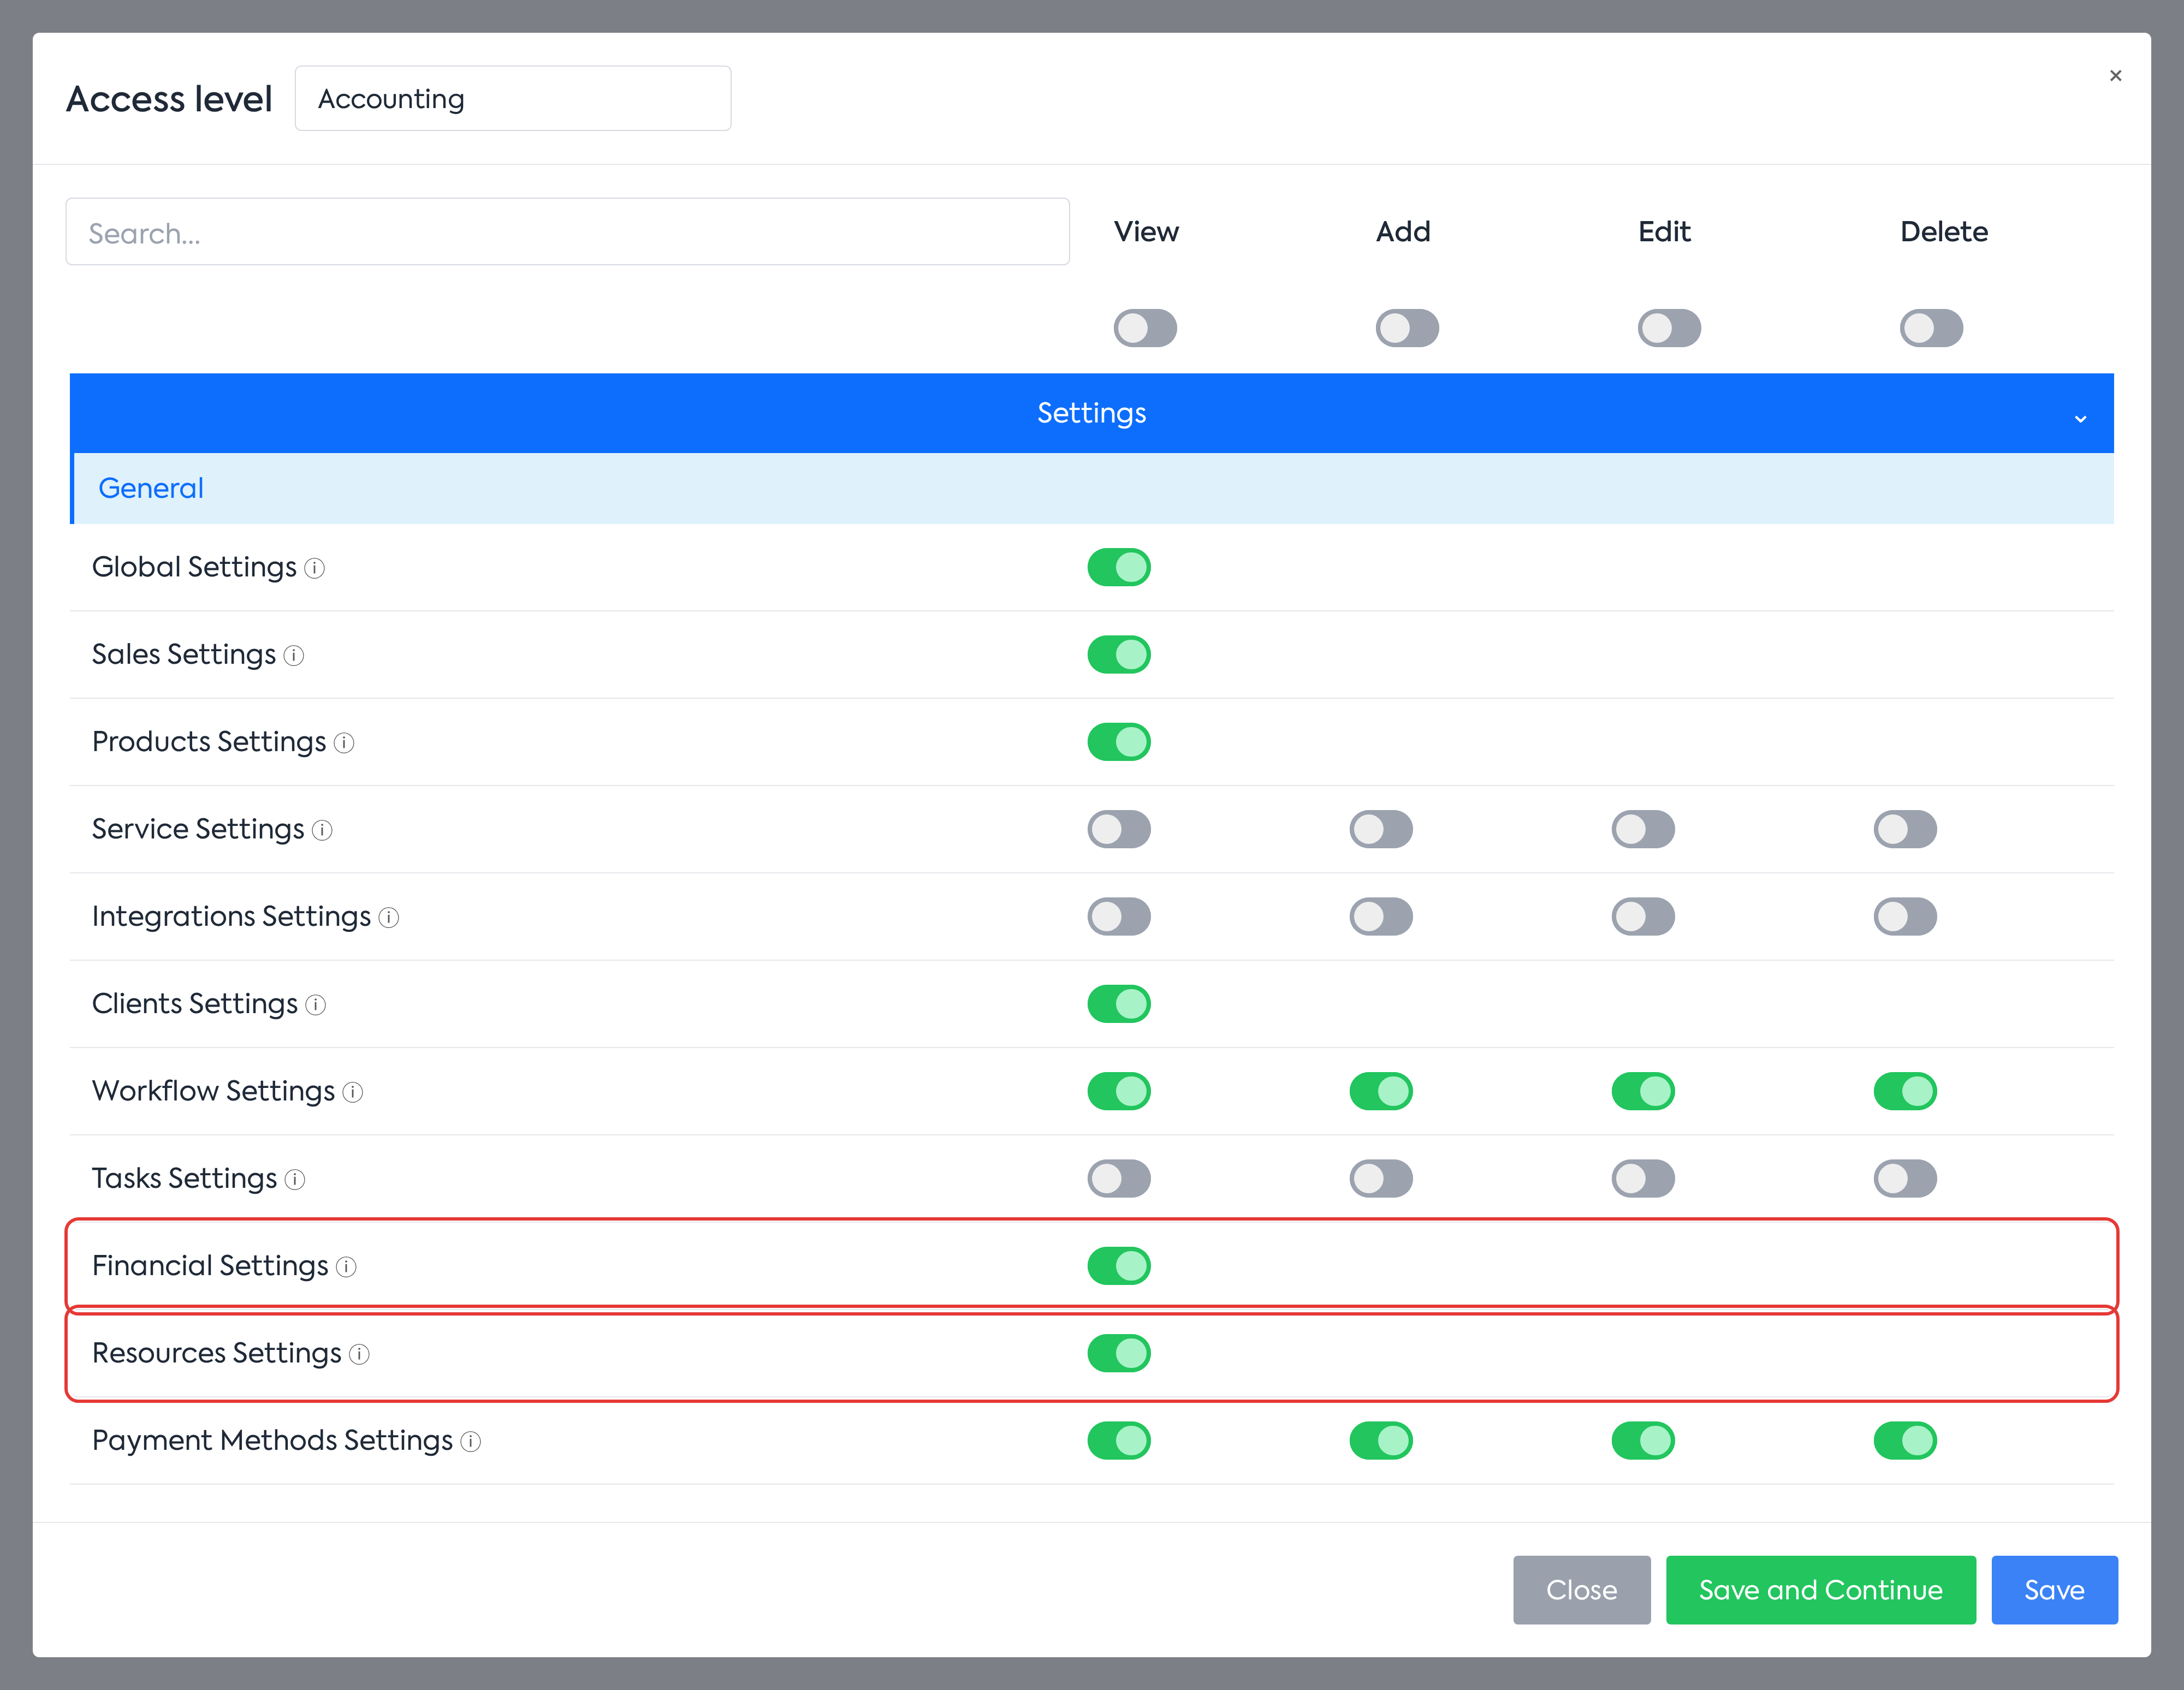
Task: Toggle the master Add switch under header
Action: click(x=1407, y=328)
